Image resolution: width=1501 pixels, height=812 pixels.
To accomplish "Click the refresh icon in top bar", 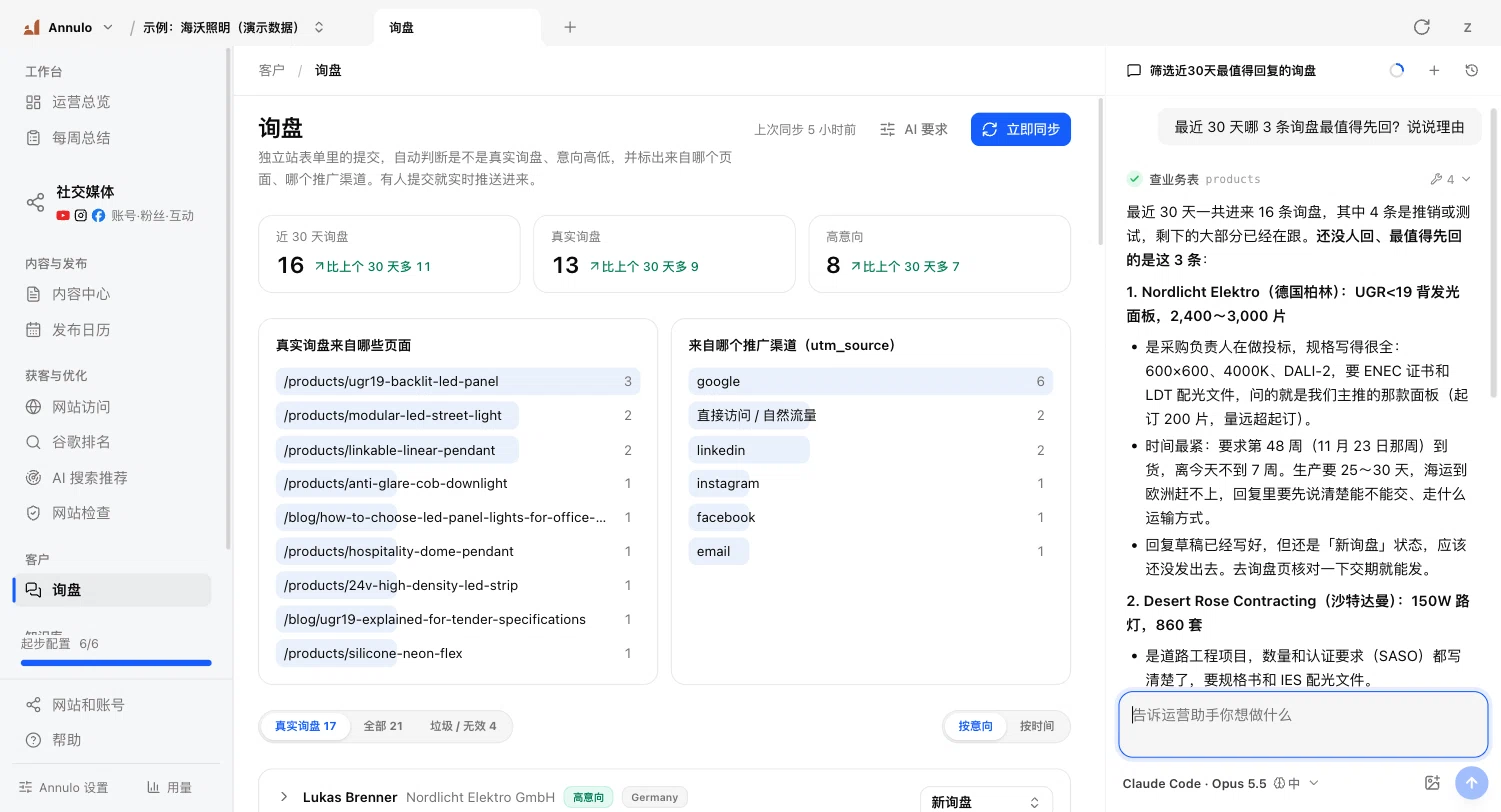I will pyautogui.click(x=1421, y=27).
